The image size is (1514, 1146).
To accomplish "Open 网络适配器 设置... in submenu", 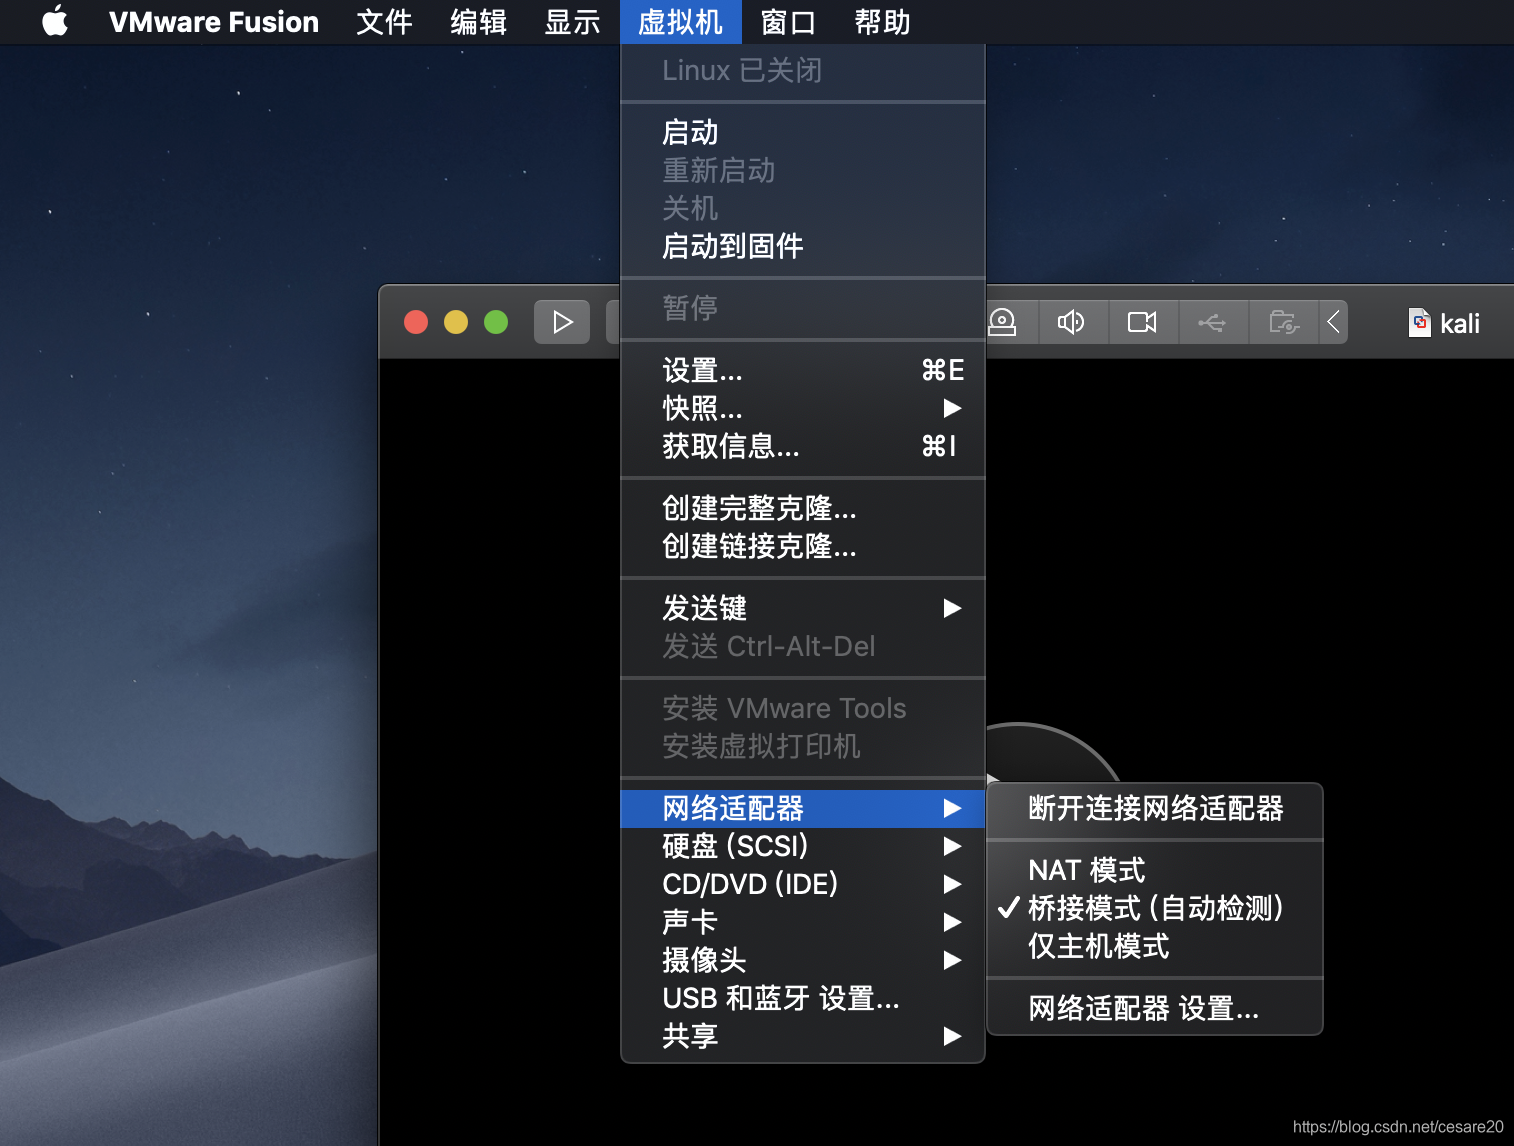I will click(1155, 1008).
